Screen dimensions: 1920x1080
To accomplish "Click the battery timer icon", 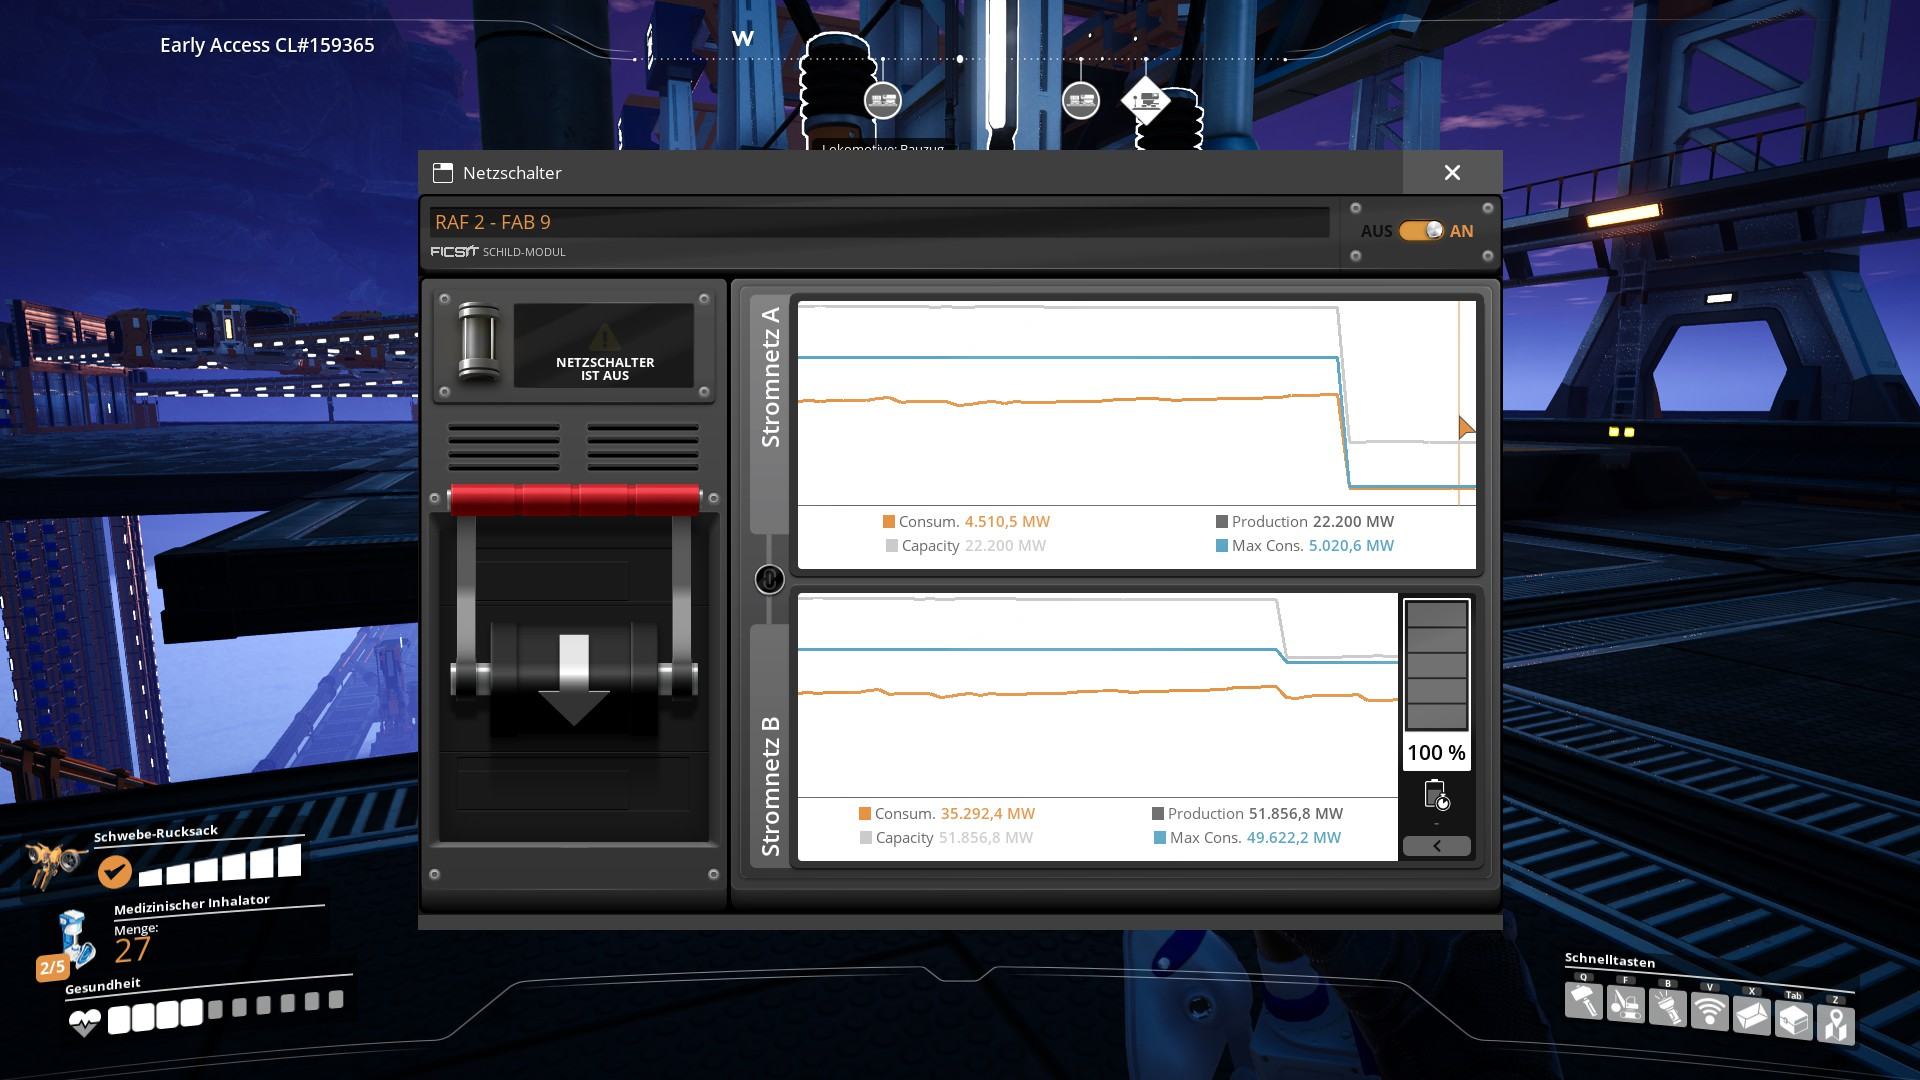I will [x=1437, y=795].
